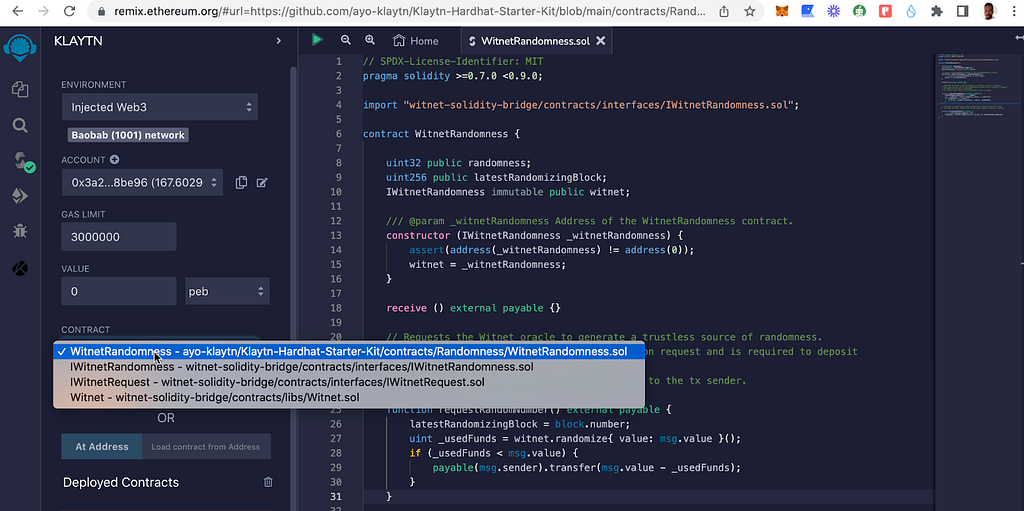Add a new account plus icon

[x=114, y=159]
